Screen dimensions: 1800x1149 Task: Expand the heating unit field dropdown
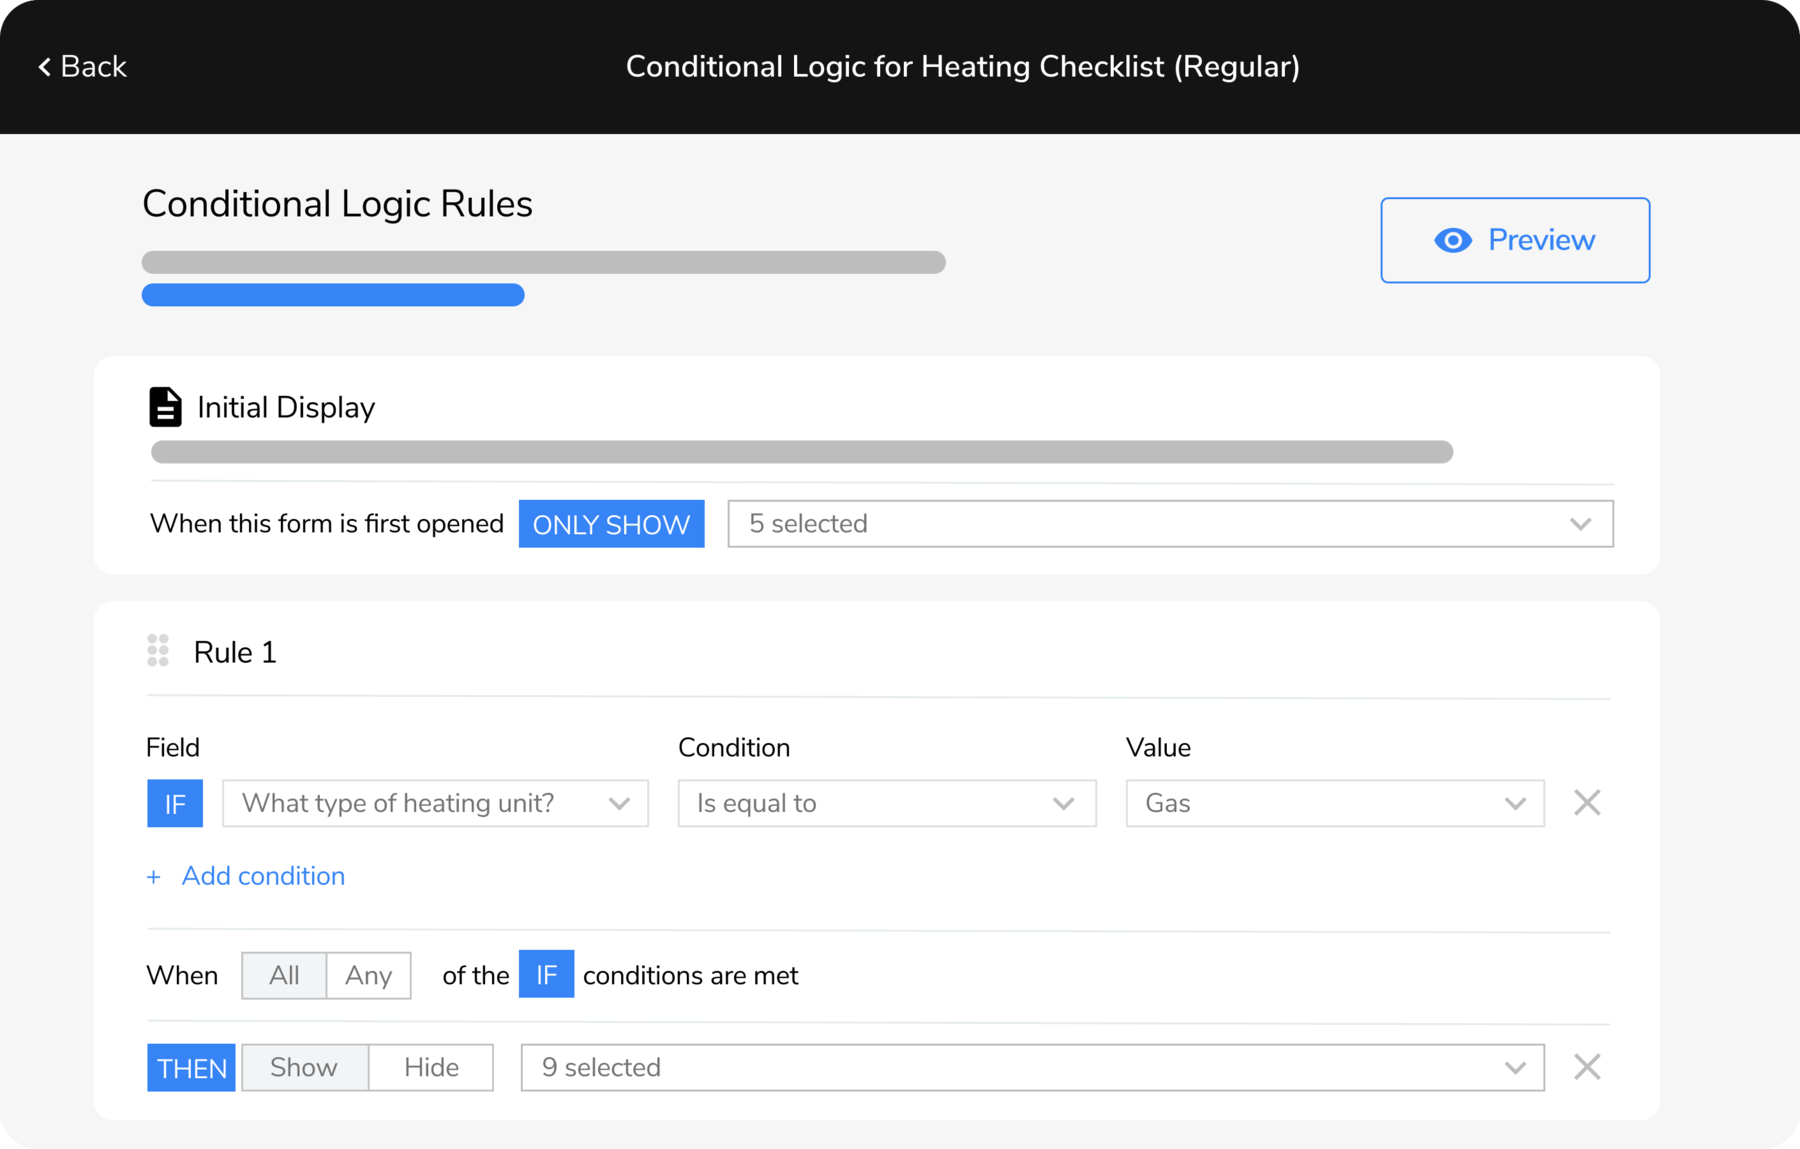click(x=435, y=803)
